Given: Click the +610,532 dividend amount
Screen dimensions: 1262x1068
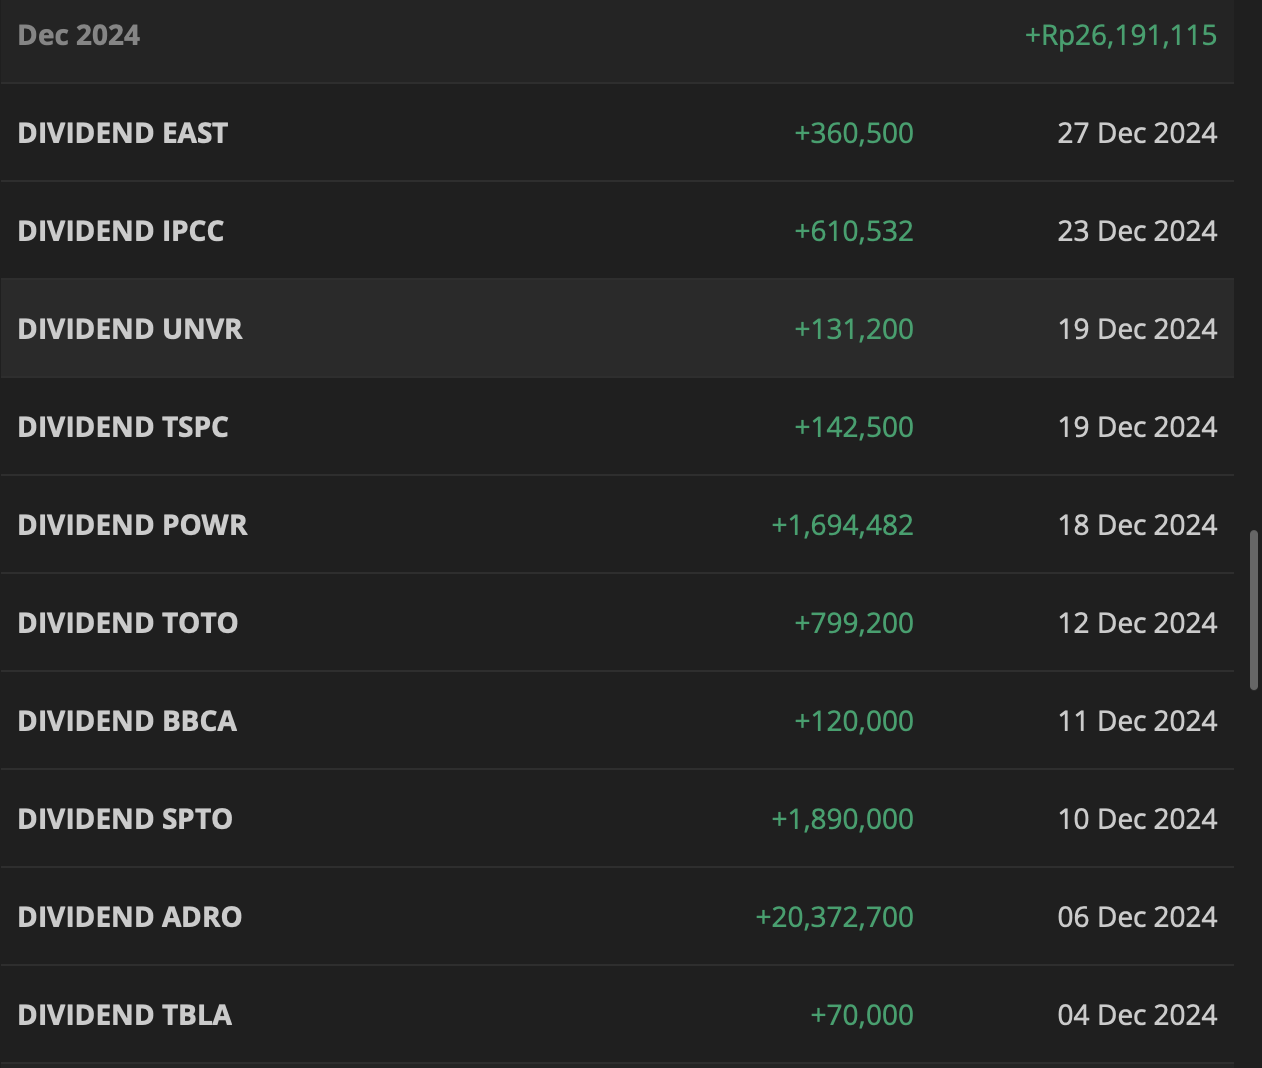Looking at the screenshot, I should [854, 231].
